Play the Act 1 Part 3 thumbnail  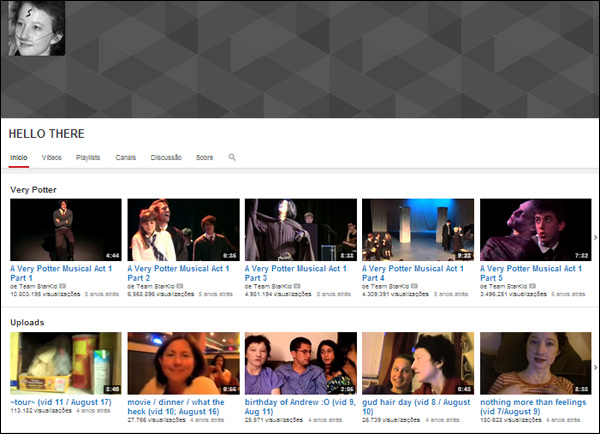click(x=301, y=230)
